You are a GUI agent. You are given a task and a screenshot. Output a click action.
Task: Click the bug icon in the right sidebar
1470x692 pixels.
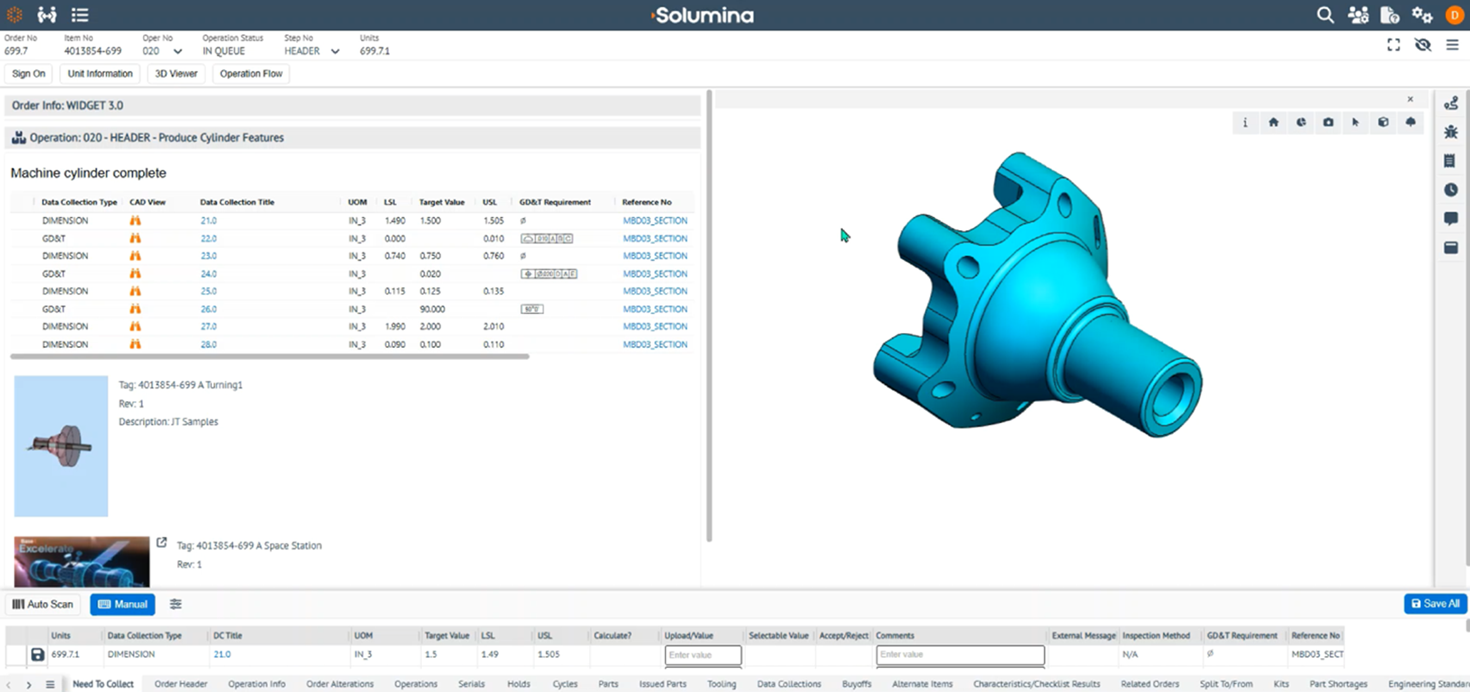click(x=1450, y=132)
